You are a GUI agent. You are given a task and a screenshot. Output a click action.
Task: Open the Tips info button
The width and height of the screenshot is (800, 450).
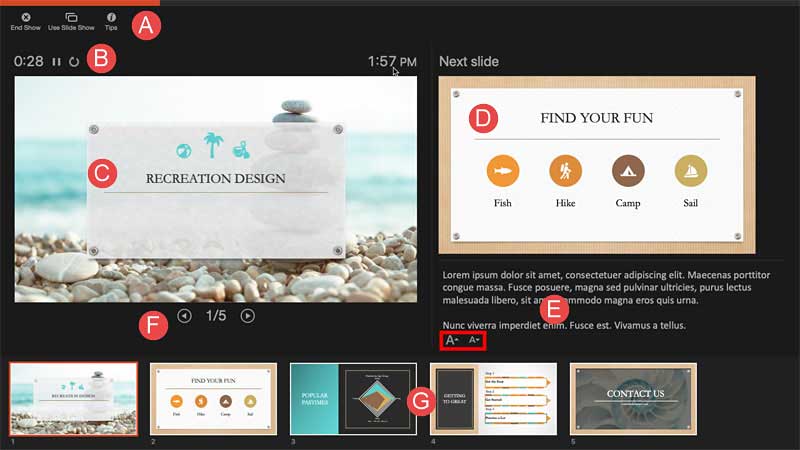coord(111,22)
